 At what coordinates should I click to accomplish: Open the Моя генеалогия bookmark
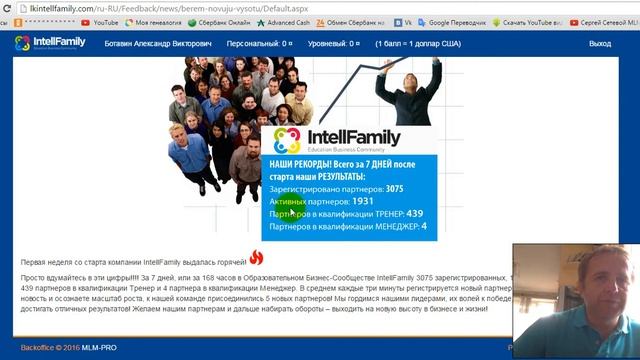(153, 23)
